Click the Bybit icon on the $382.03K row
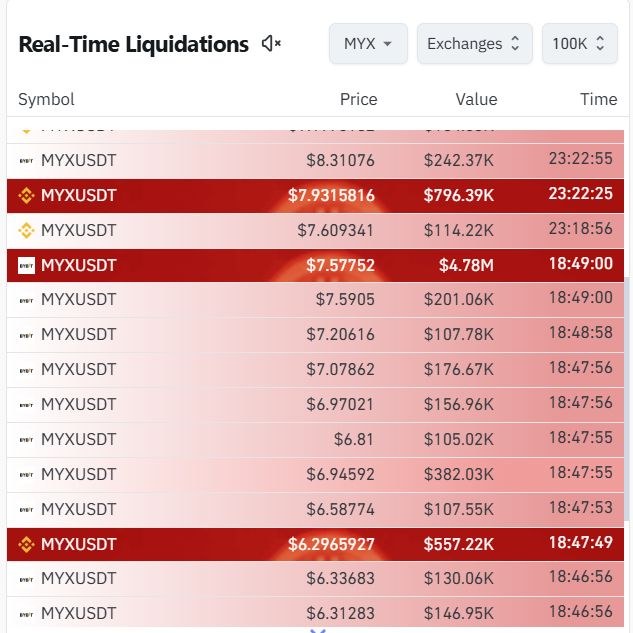633x633 pixels. (26, 475)
